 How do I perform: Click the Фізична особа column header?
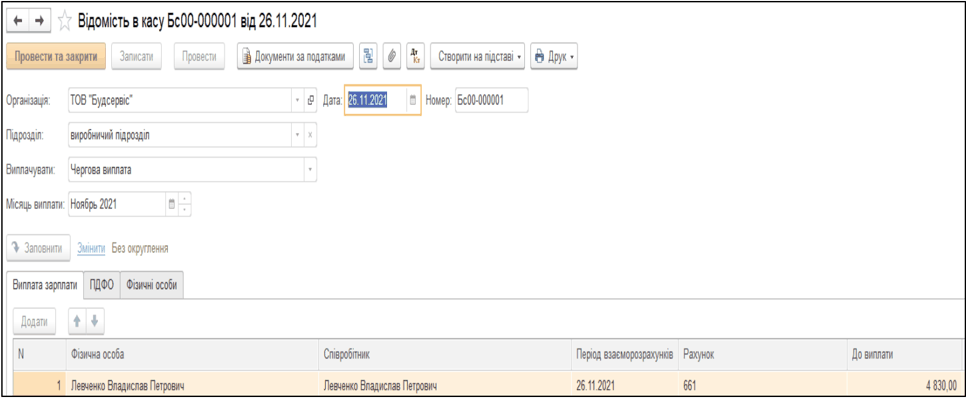coord(192,355)
